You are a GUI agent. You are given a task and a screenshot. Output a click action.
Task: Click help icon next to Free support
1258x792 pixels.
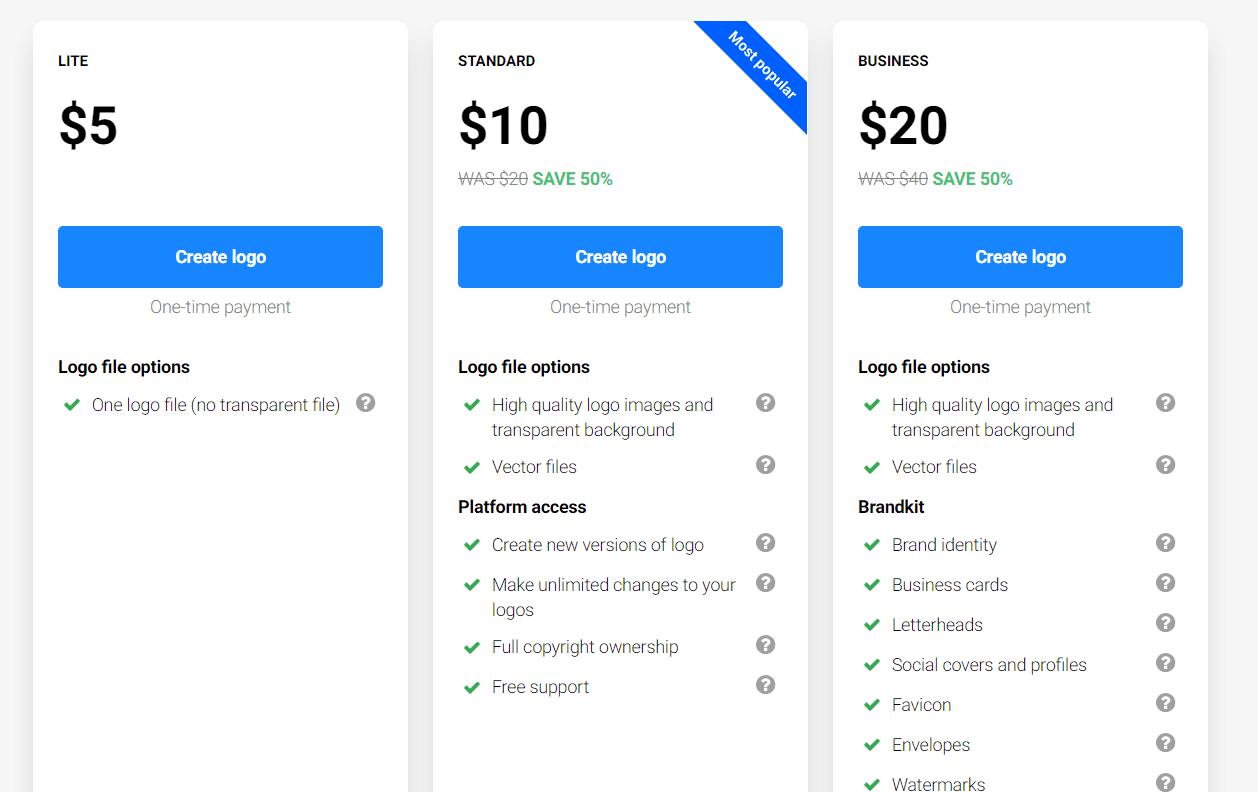pyautogui.click(x=766, y=685)
